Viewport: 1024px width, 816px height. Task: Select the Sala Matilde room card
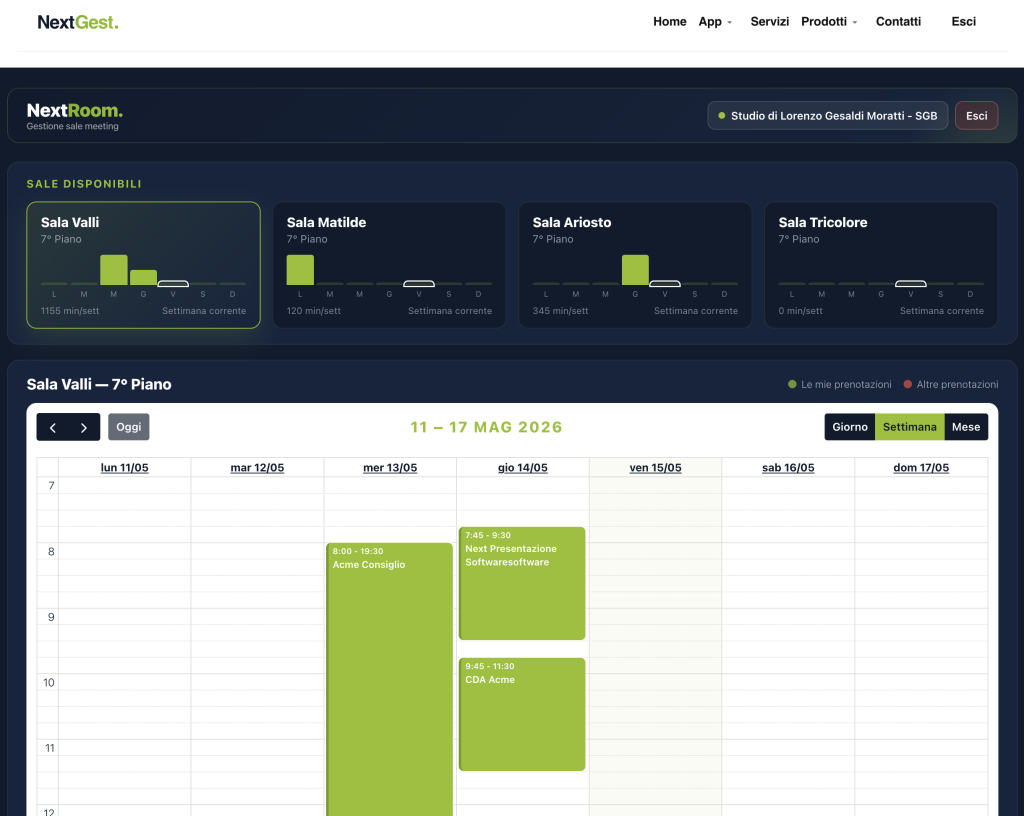click(389, 265)
